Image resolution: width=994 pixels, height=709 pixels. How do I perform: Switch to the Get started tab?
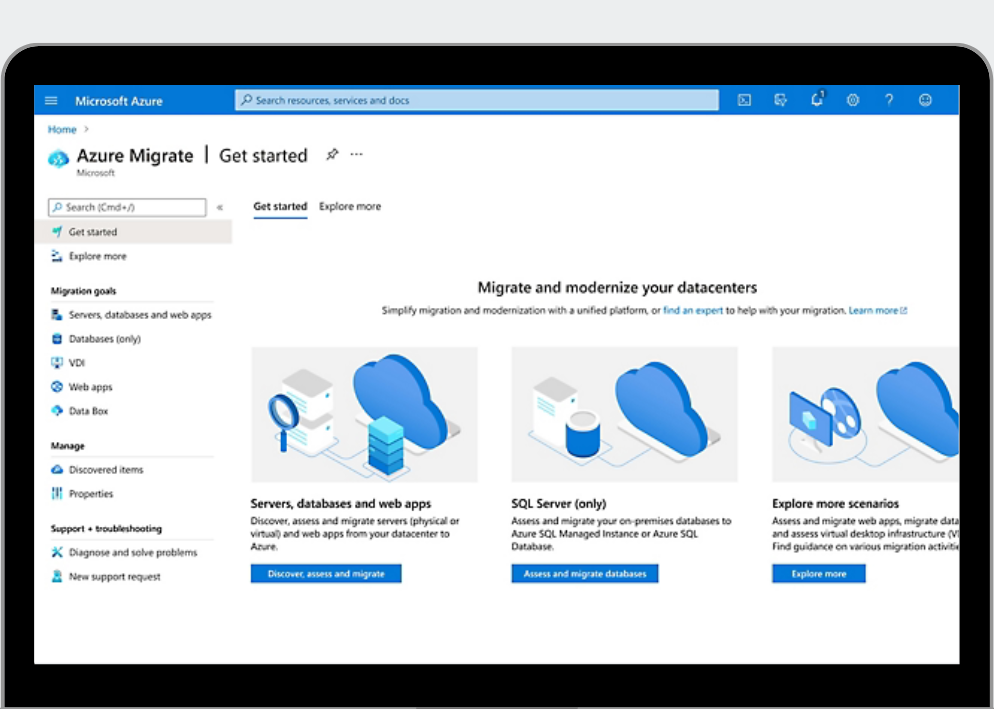[x=280, y=206]
